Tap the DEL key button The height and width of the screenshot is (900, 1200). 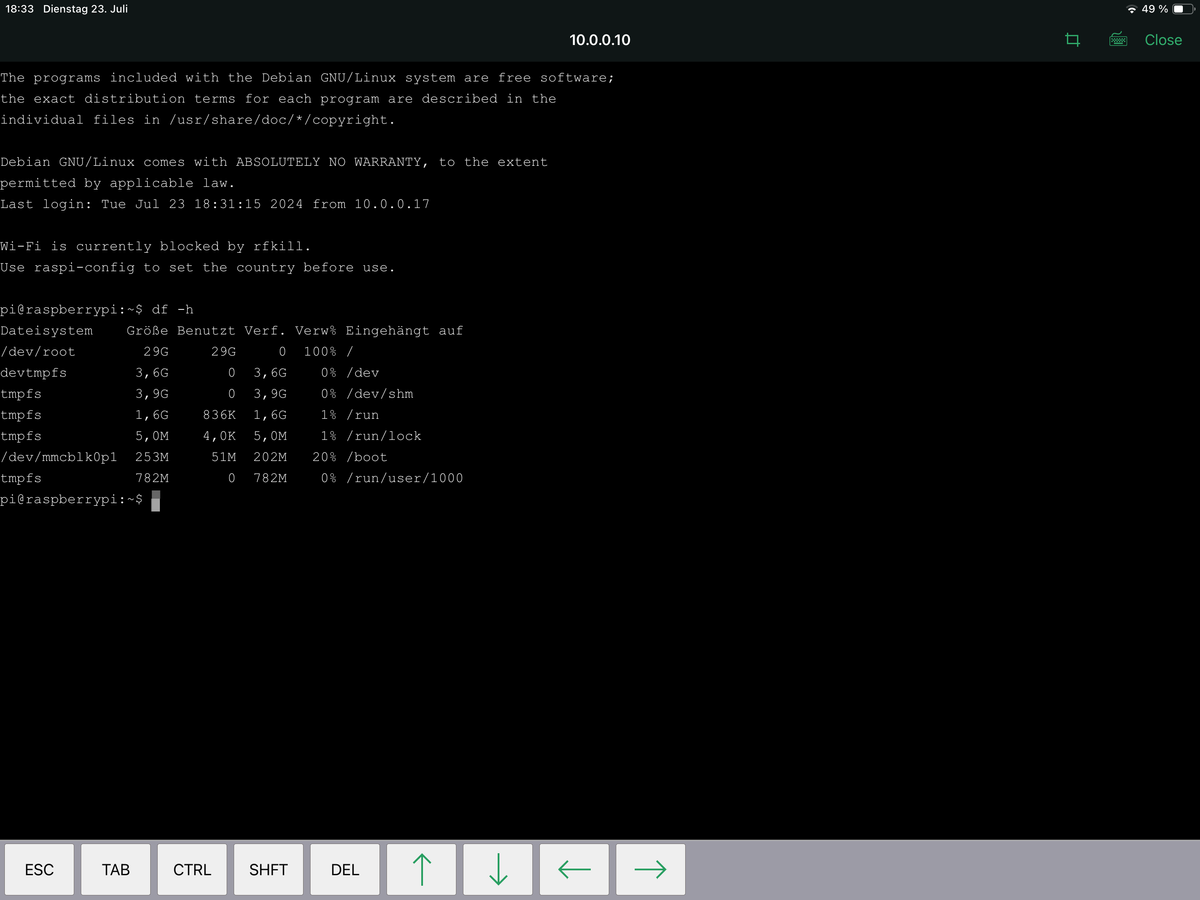click(x=345, y=870)
